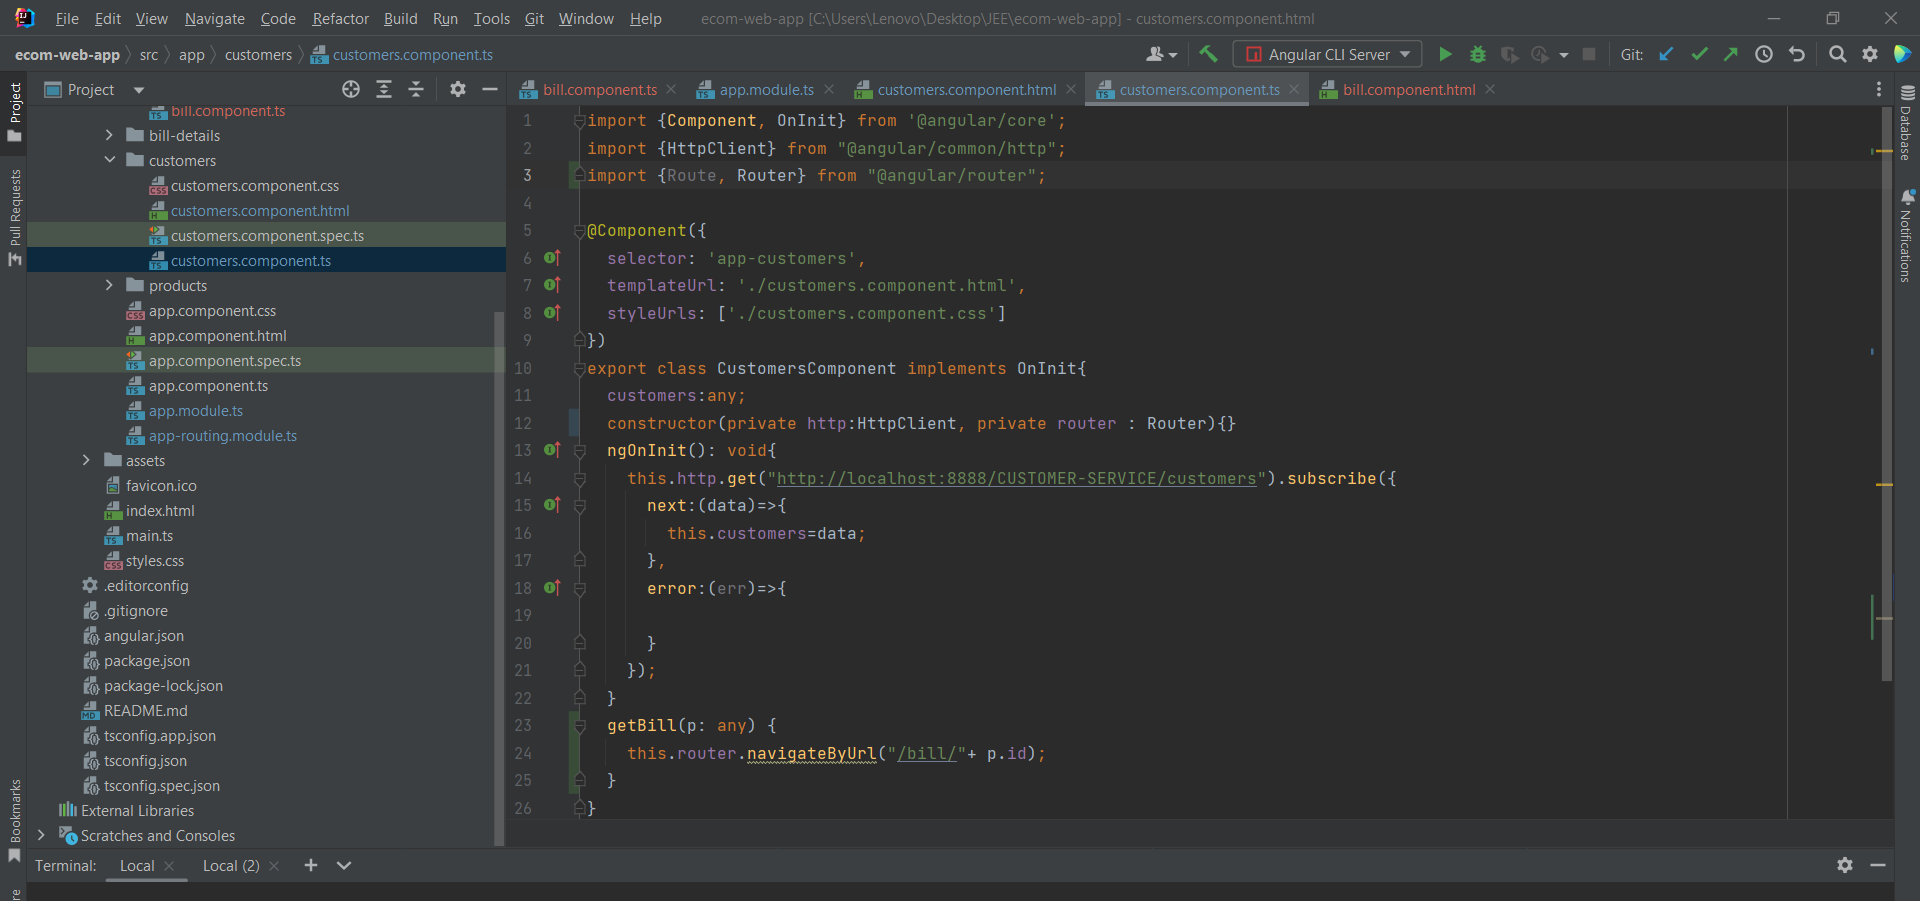The image size is (1920, 901).
Task: Add a new terminal session with plus button
Action: pos(310,865)
